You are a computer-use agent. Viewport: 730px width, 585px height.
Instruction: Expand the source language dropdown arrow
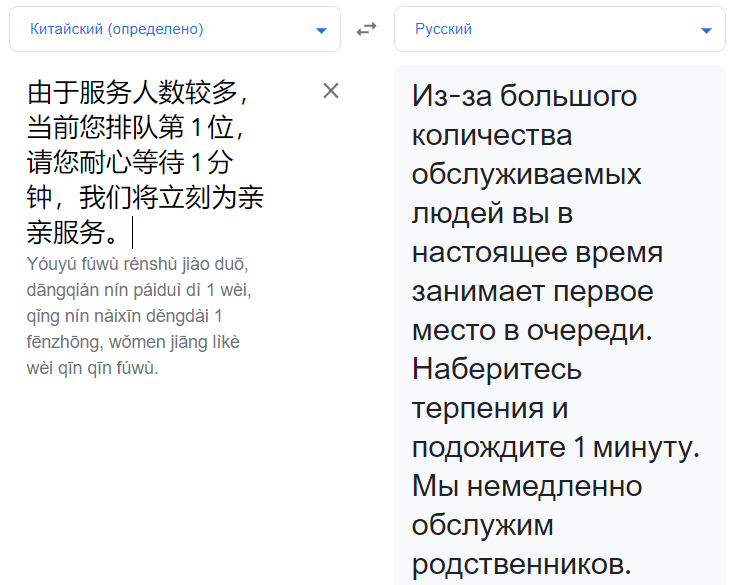pyautogui.click(x=321, y=30)
